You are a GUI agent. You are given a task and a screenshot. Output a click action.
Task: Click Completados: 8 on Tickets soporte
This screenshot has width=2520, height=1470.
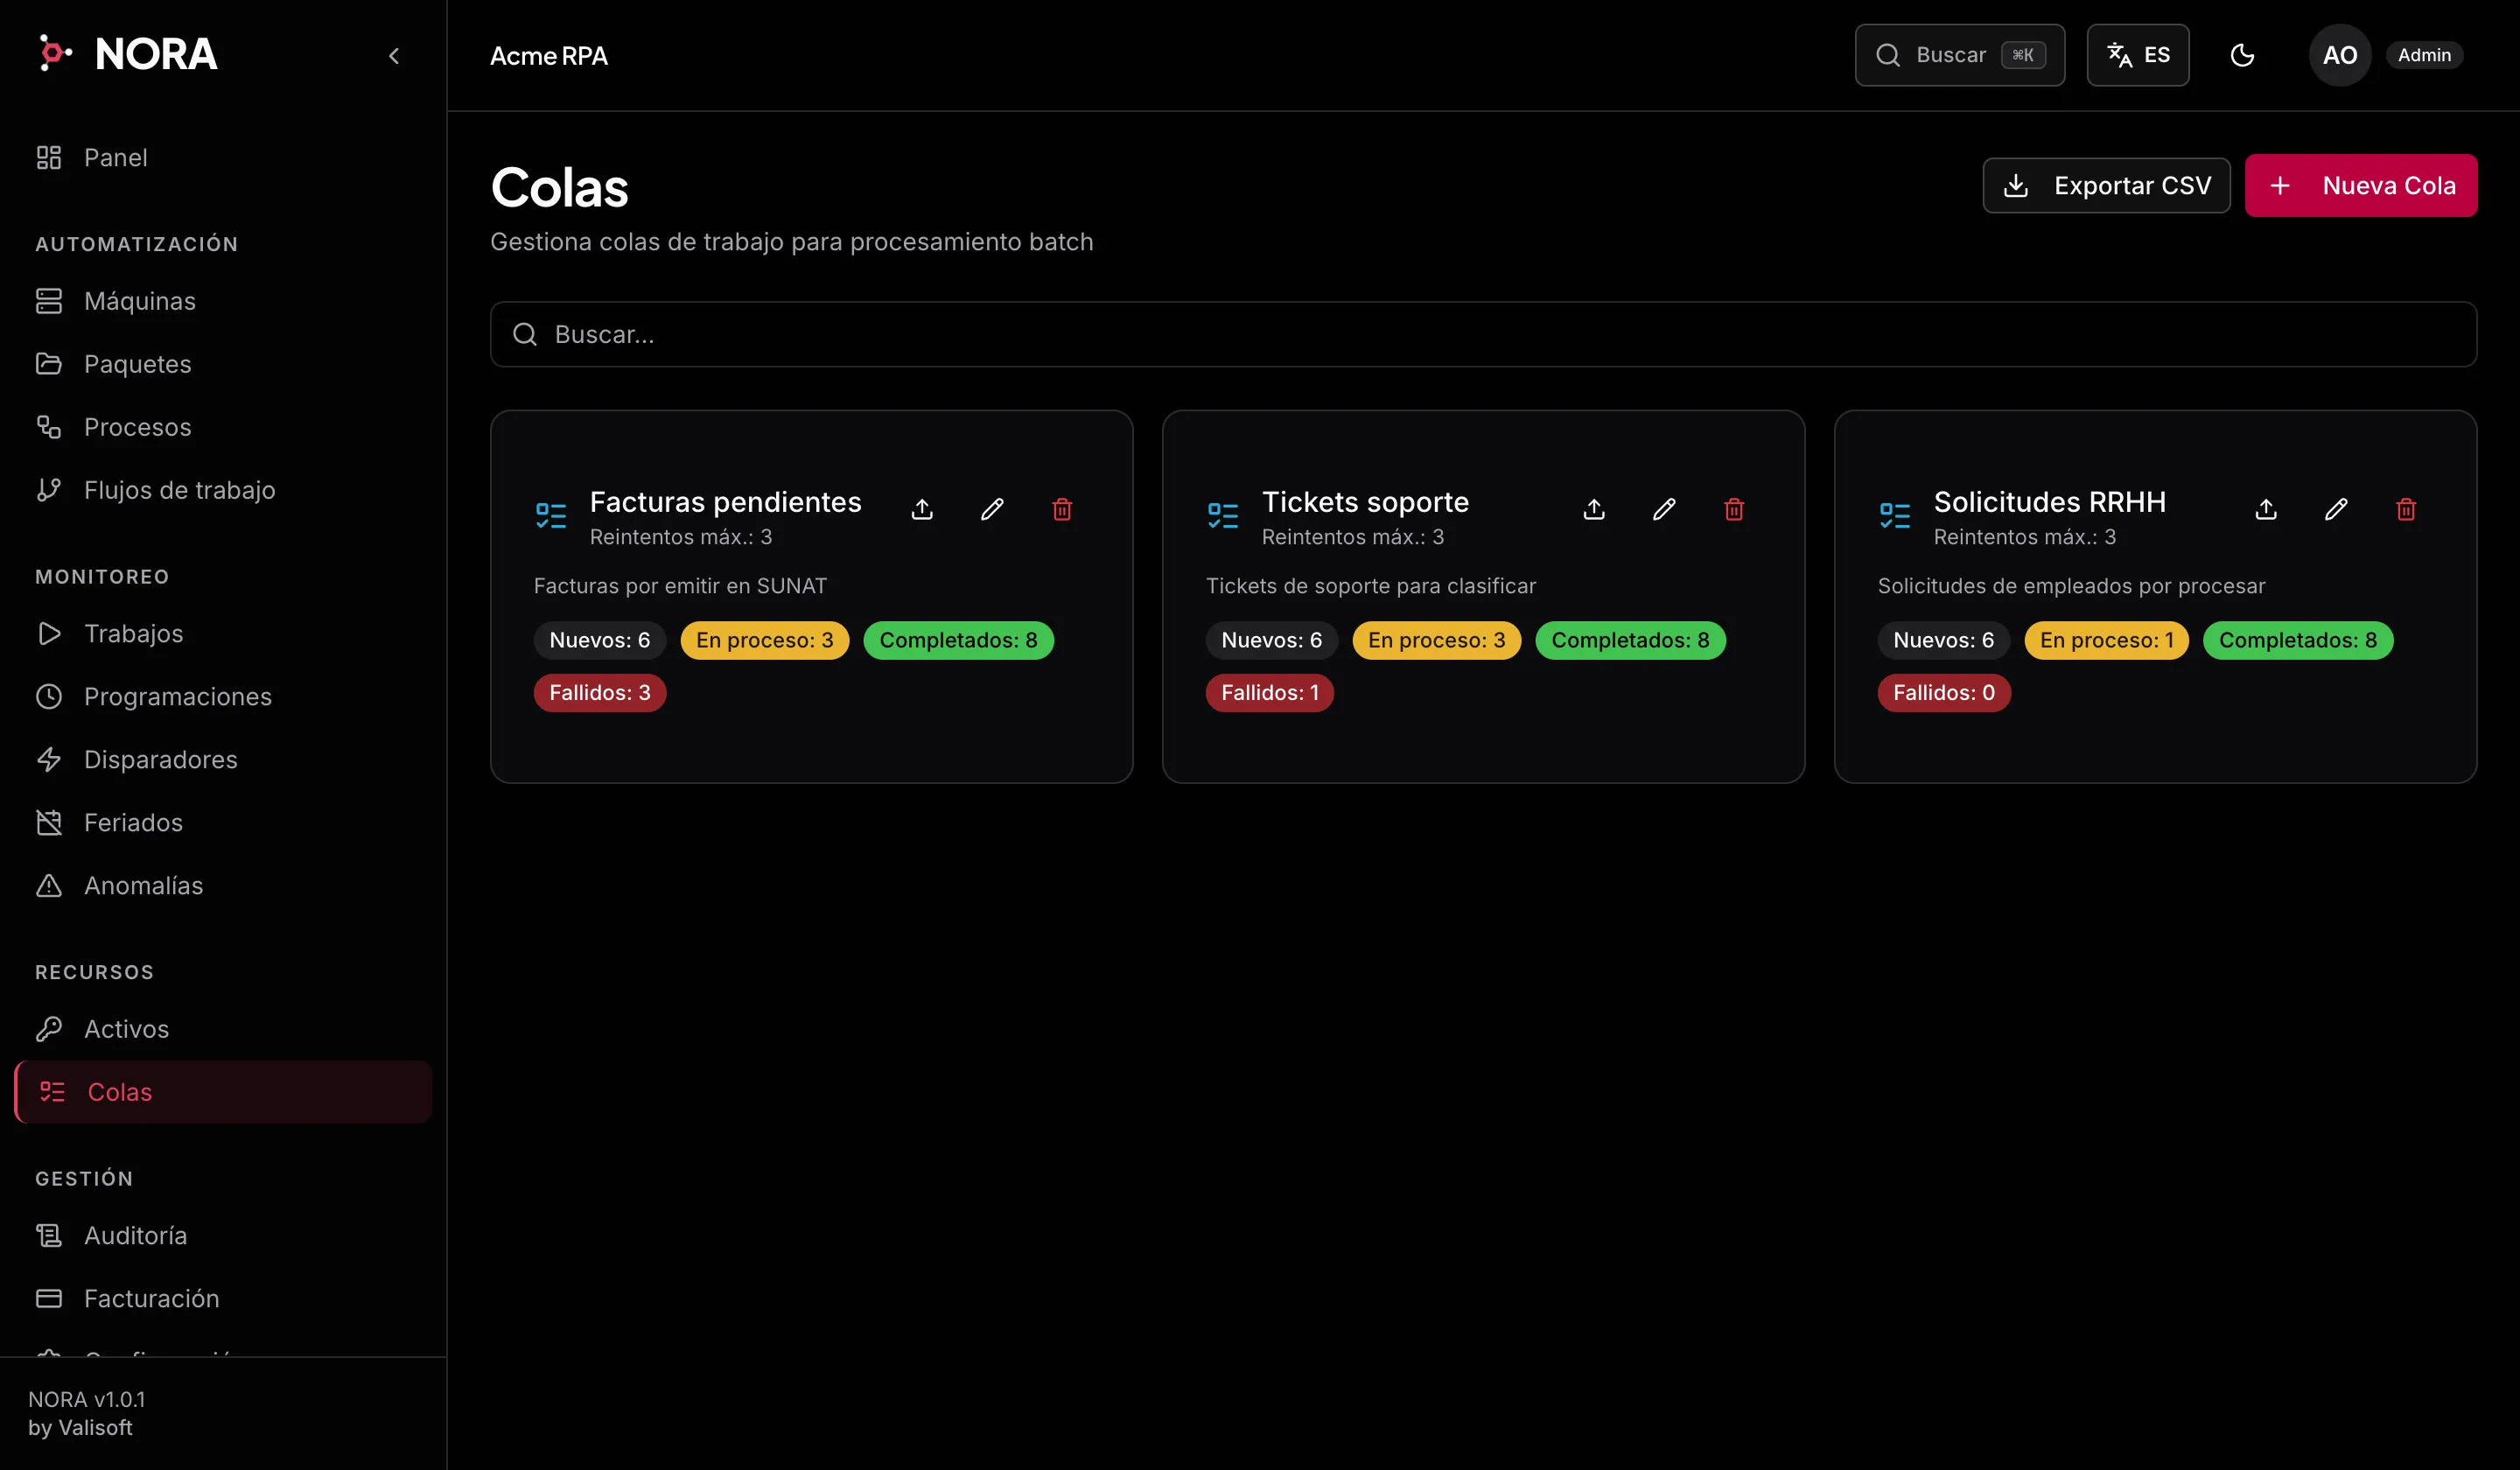pyautogui.click(x=1630, y=640)
